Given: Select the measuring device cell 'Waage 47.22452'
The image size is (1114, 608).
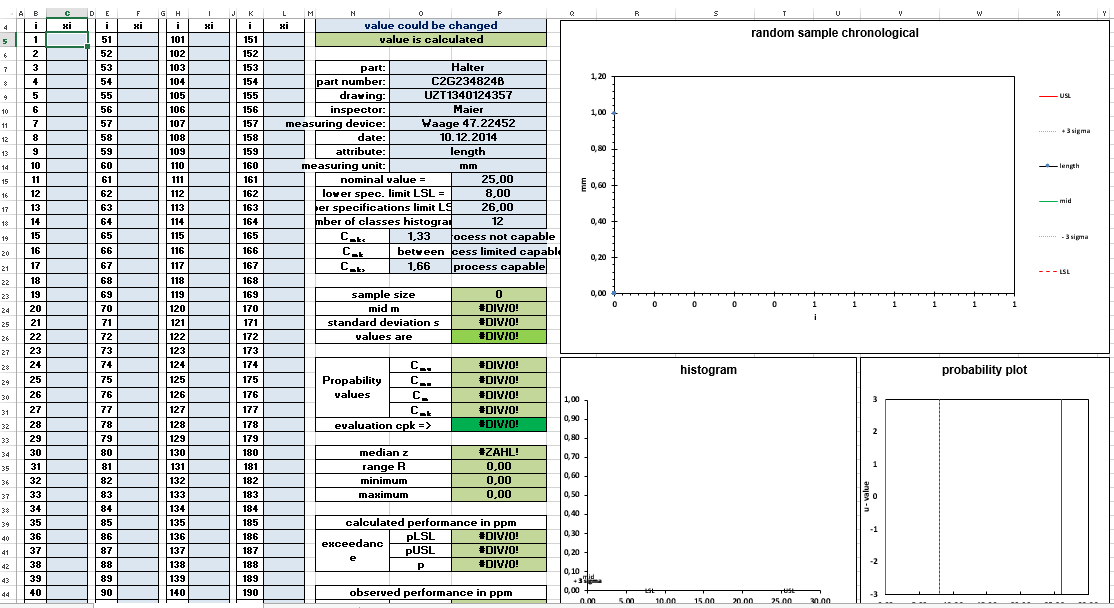Looking at the screenshot, I should [x=467, y=124].
